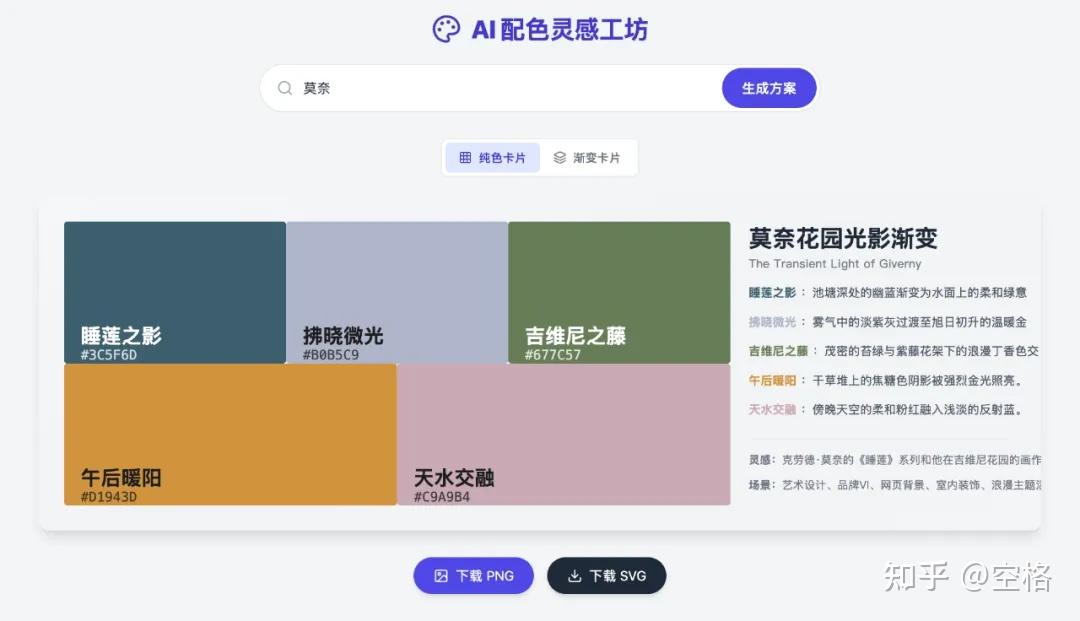Click download arrow icon on 下载 SVG

point(574,576)
